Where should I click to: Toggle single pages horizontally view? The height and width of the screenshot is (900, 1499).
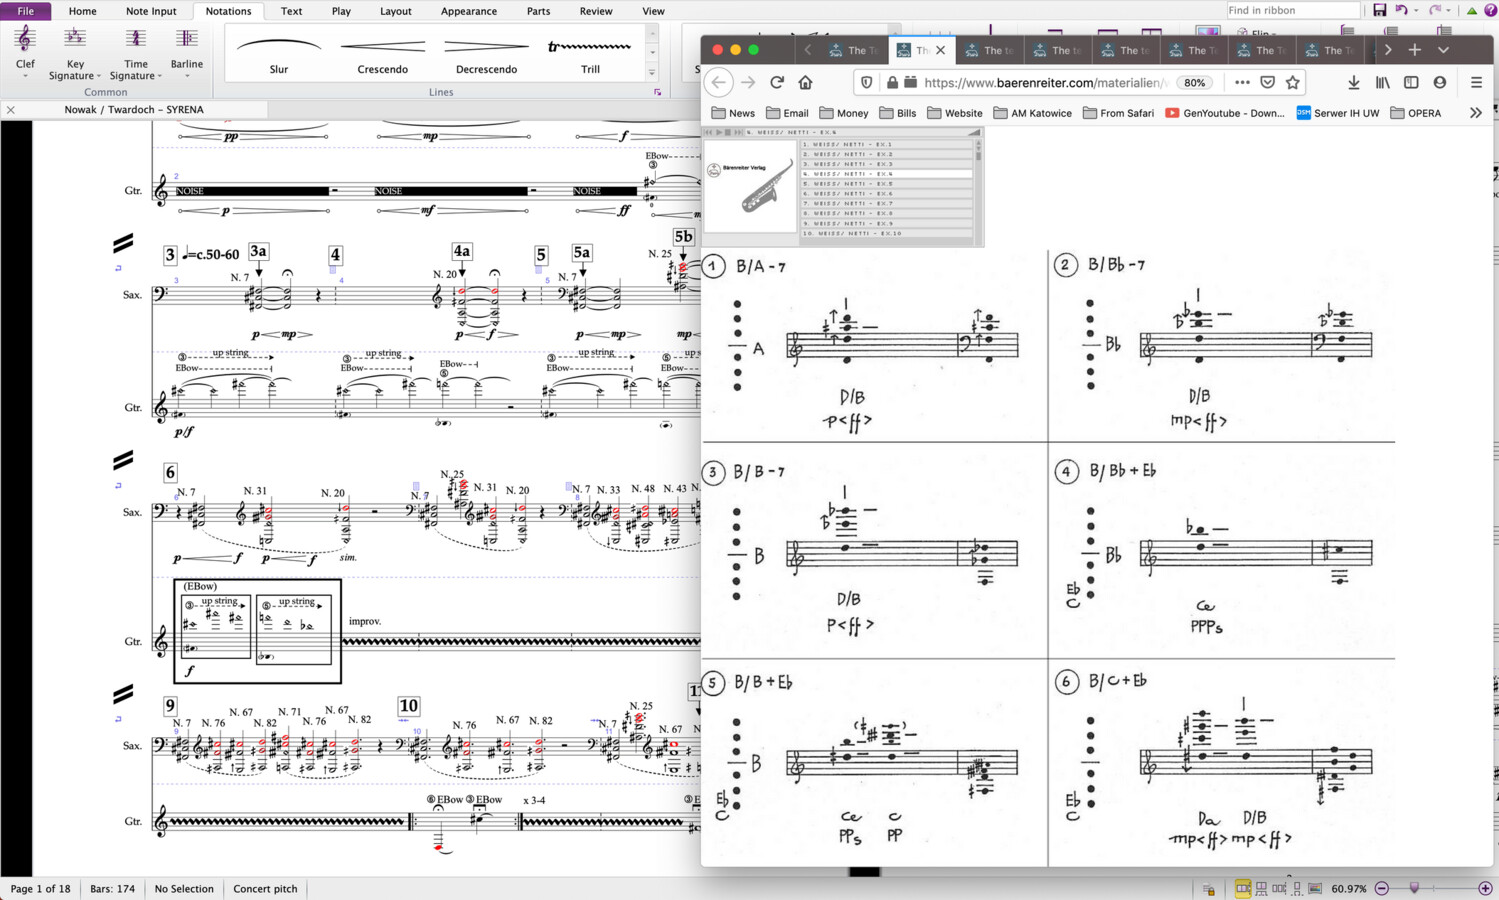(1279, 888)
